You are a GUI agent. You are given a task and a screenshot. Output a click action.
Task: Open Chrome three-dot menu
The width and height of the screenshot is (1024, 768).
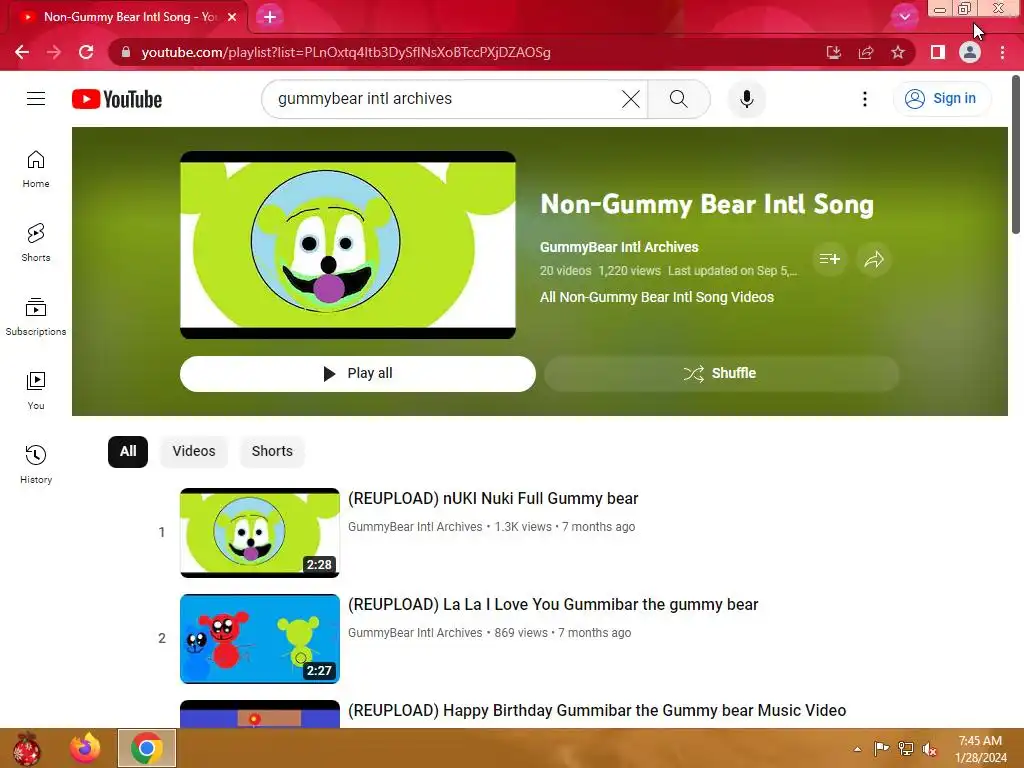point(1002,52)
